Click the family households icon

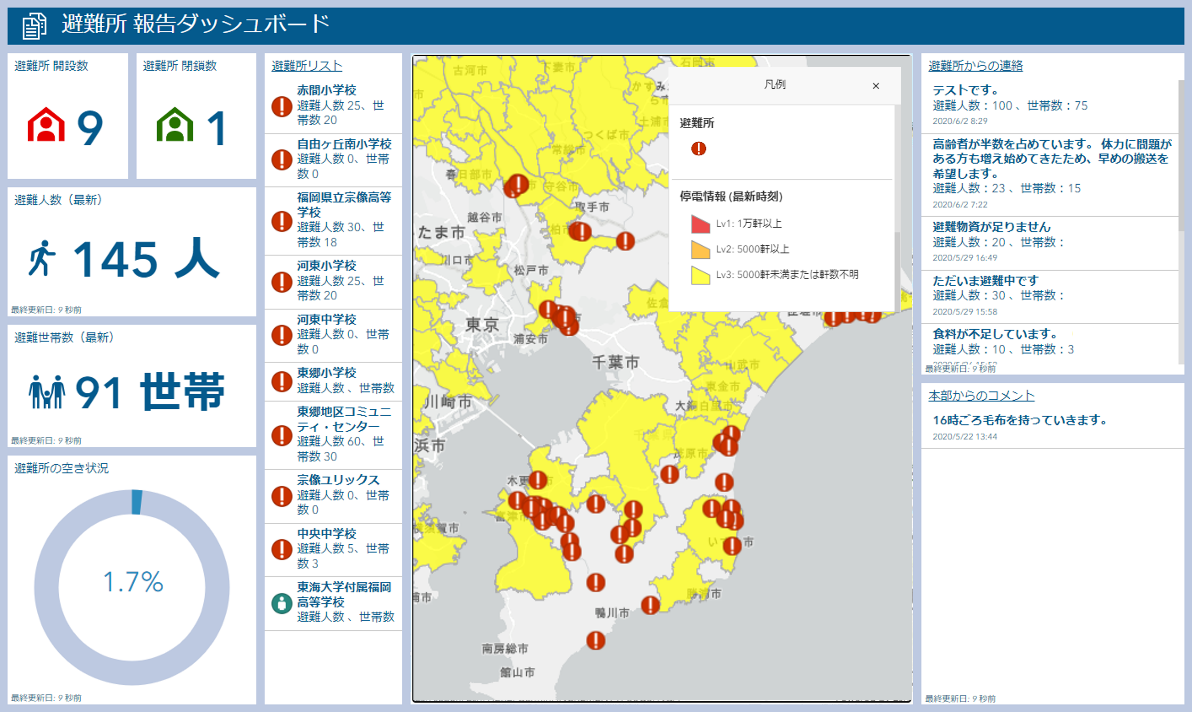[x=46, y=393]
